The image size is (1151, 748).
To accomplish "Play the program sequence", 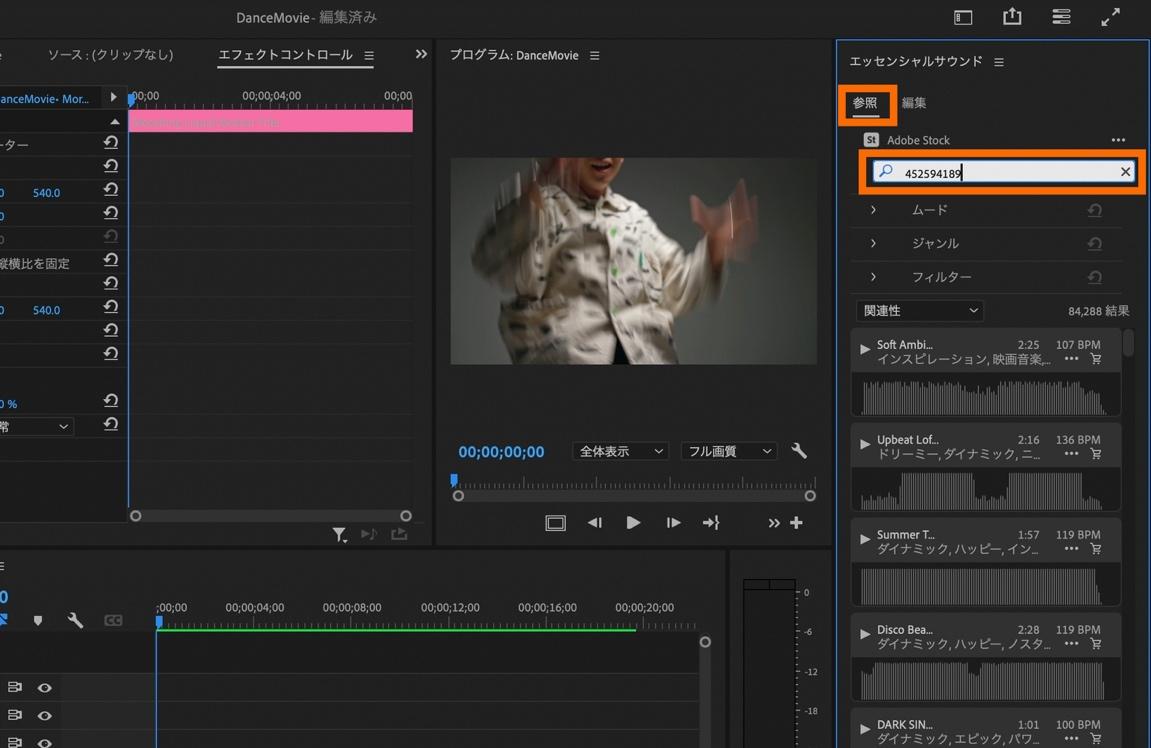I will click(633, 523).
